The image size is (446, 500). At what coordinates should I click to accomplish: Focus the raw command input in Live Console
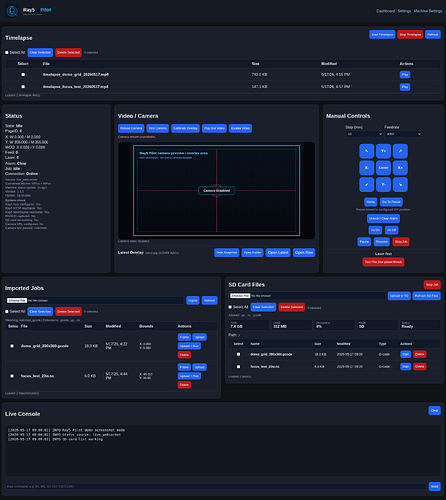[x=216, y=486]
